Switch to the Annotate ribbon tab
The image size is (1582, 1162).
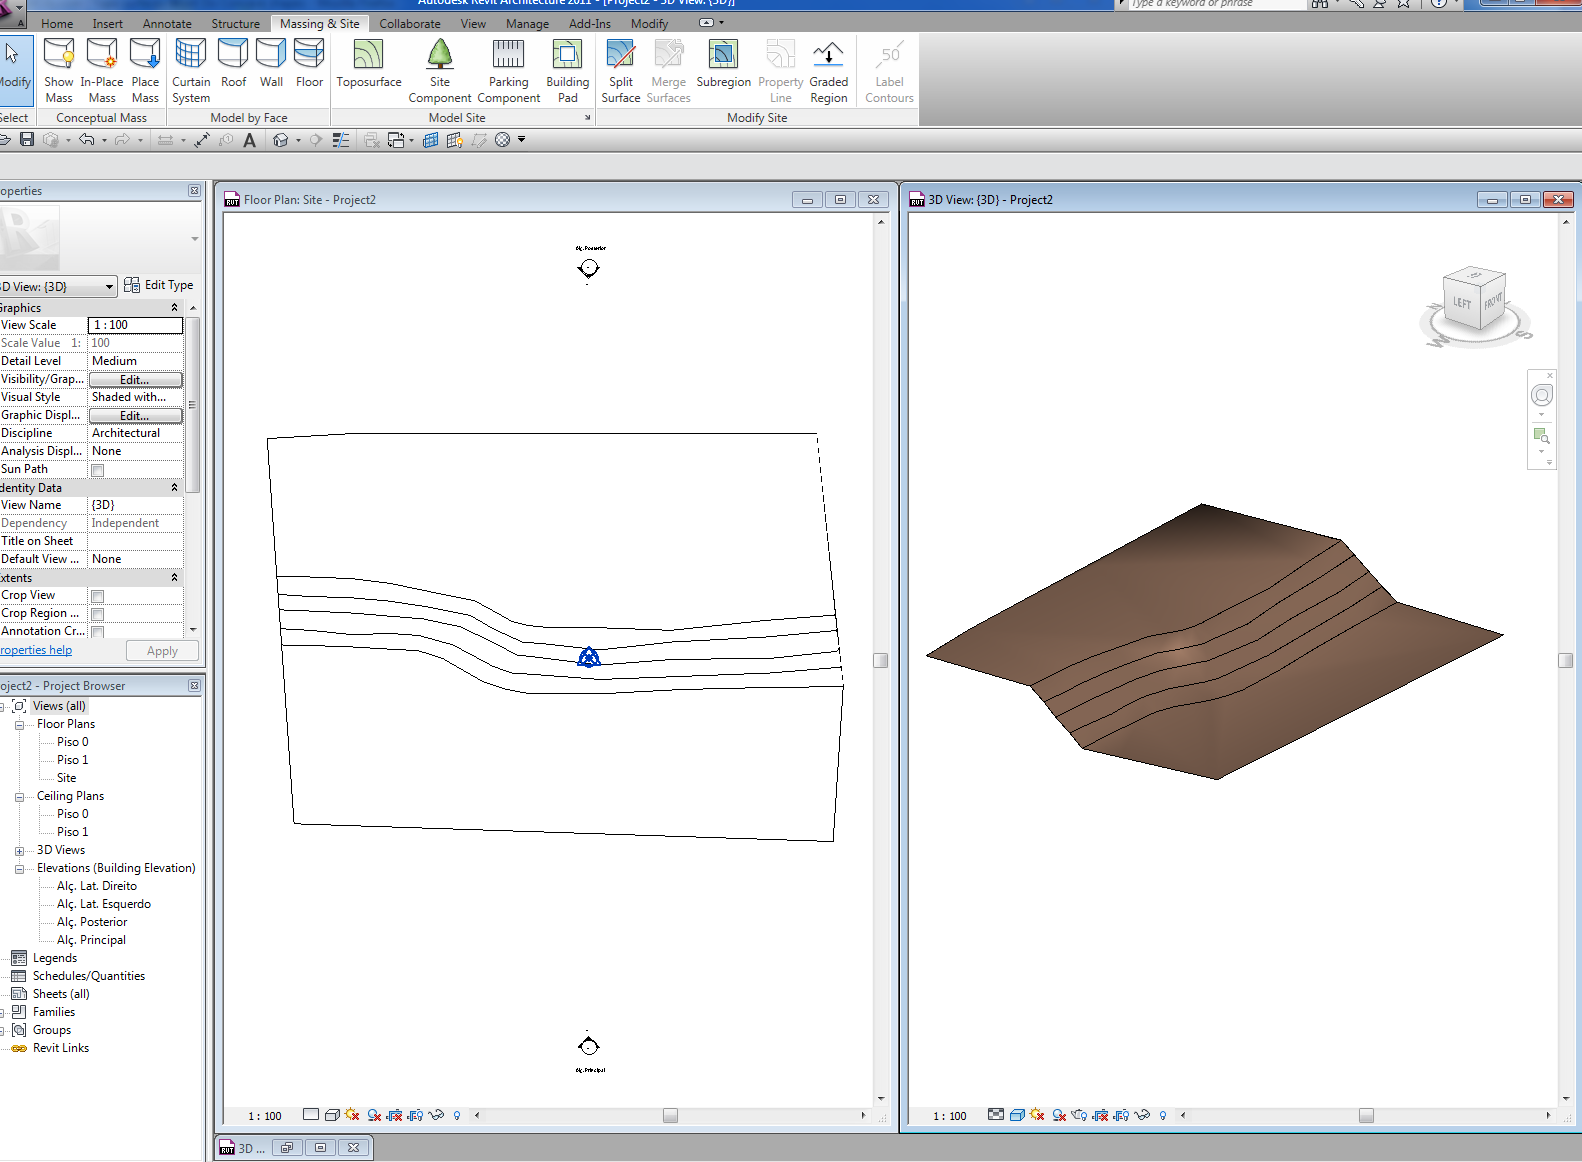167,23
